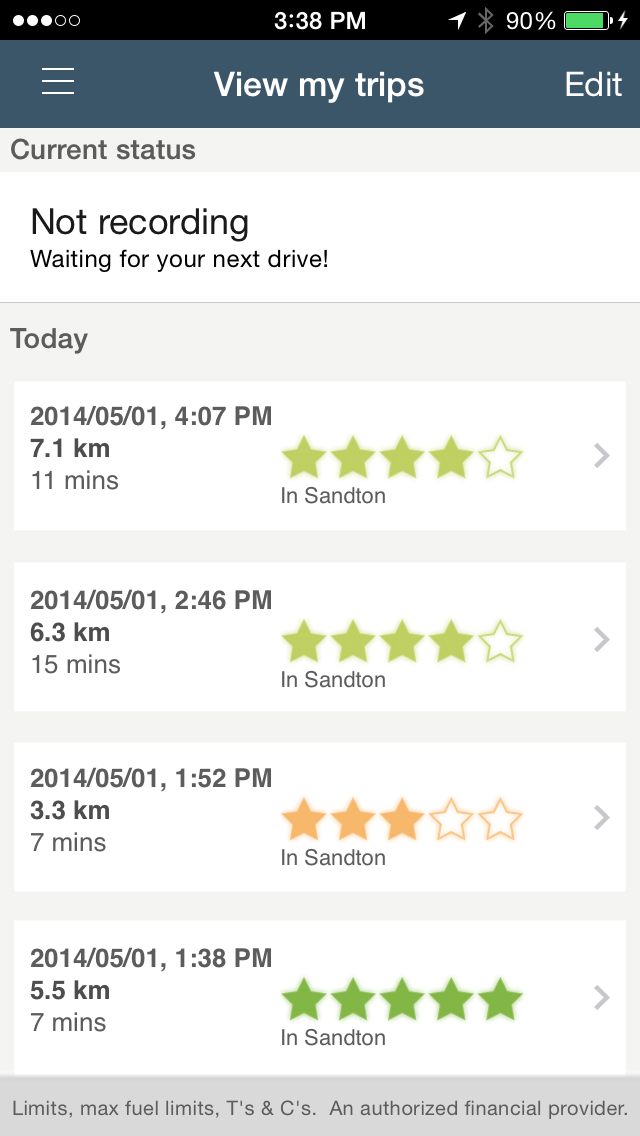640x1136 pixels.
Task: Tap the Not recording status panel
Action: click(319, 237)
